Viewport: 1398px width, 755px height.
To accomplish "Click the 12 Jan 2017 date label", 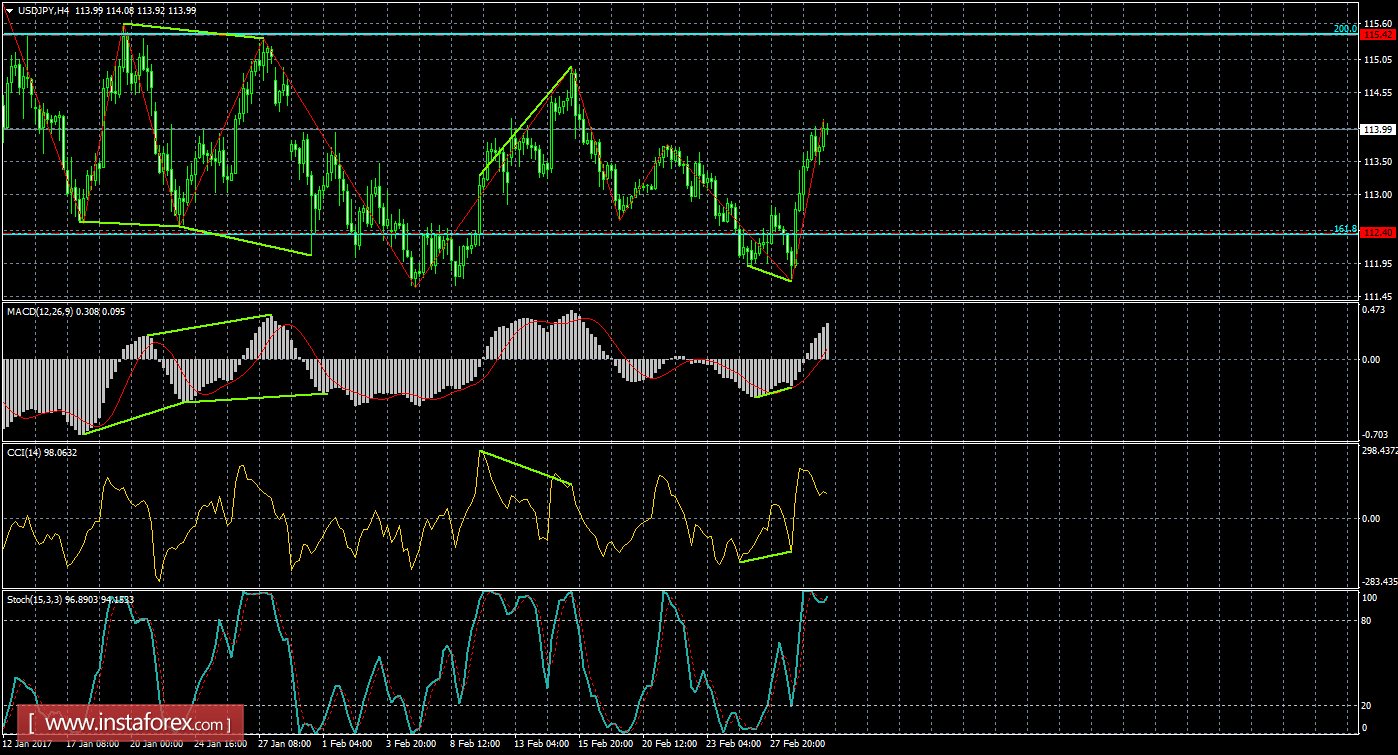I will 28,745.
